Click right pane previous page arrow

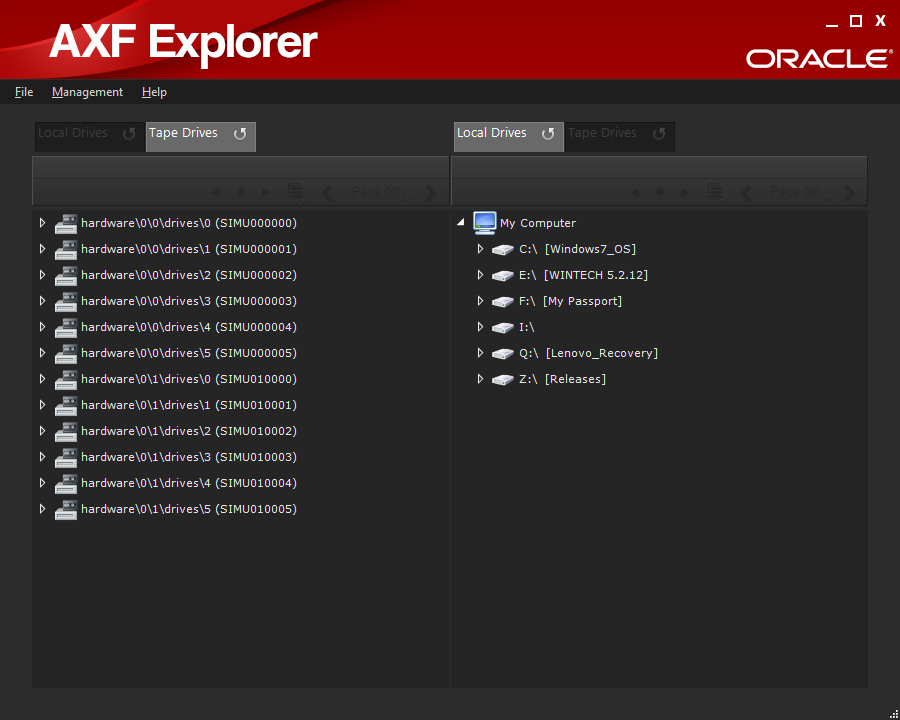[x=746, y=192]
